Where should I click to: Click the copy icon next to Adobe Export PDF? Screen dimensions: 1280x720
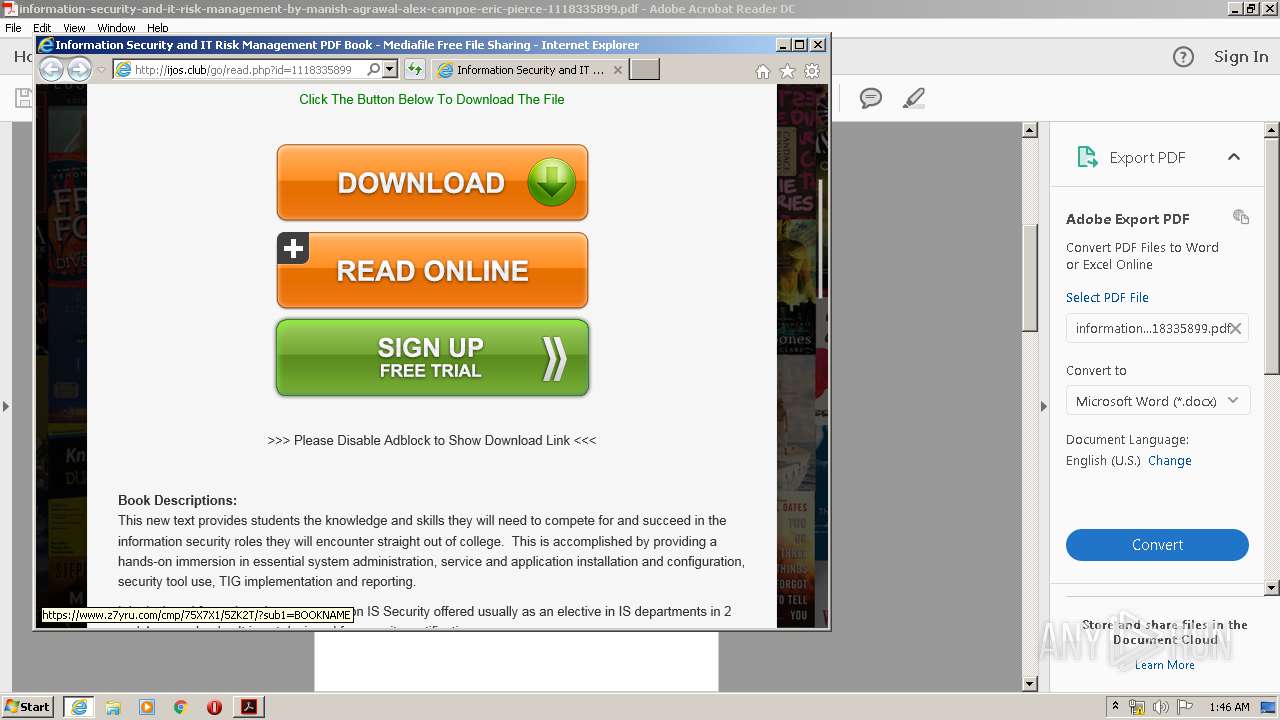(1241, 217)
